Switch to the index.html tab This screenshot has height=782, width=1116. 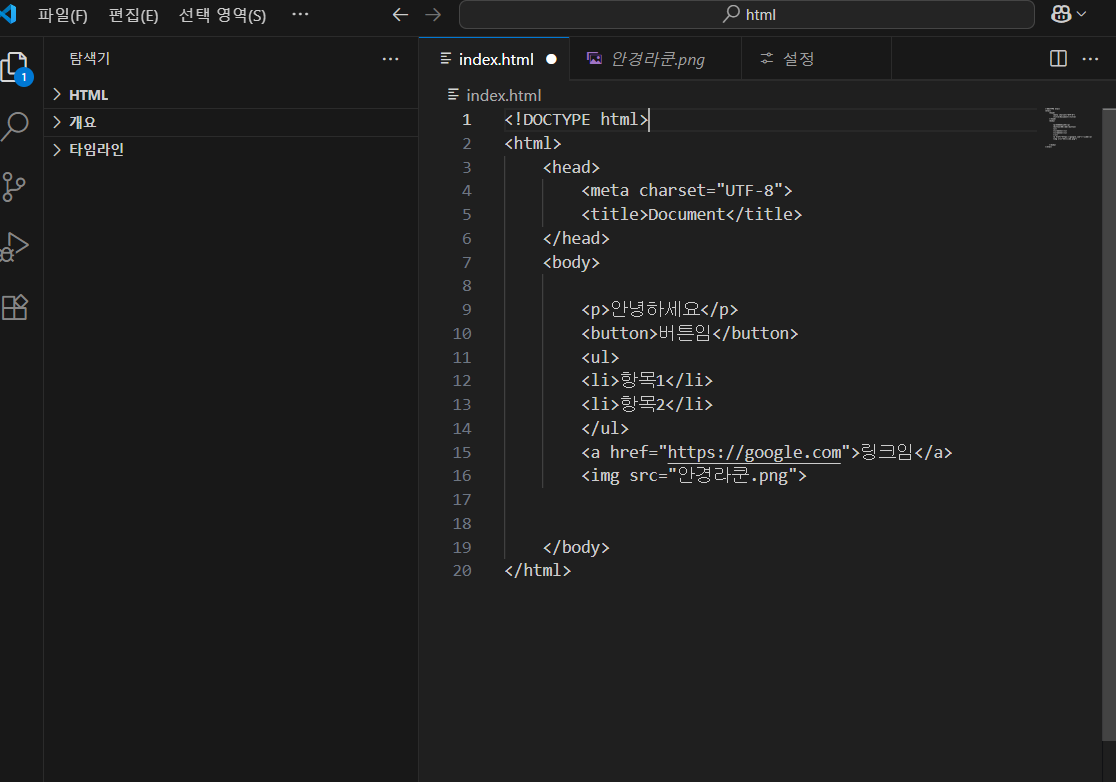[494, 59]
